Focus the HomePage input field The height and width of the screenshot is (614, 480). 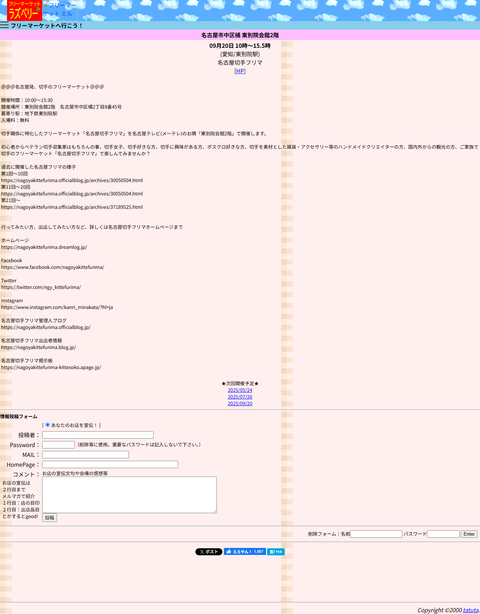coord(110,464)
